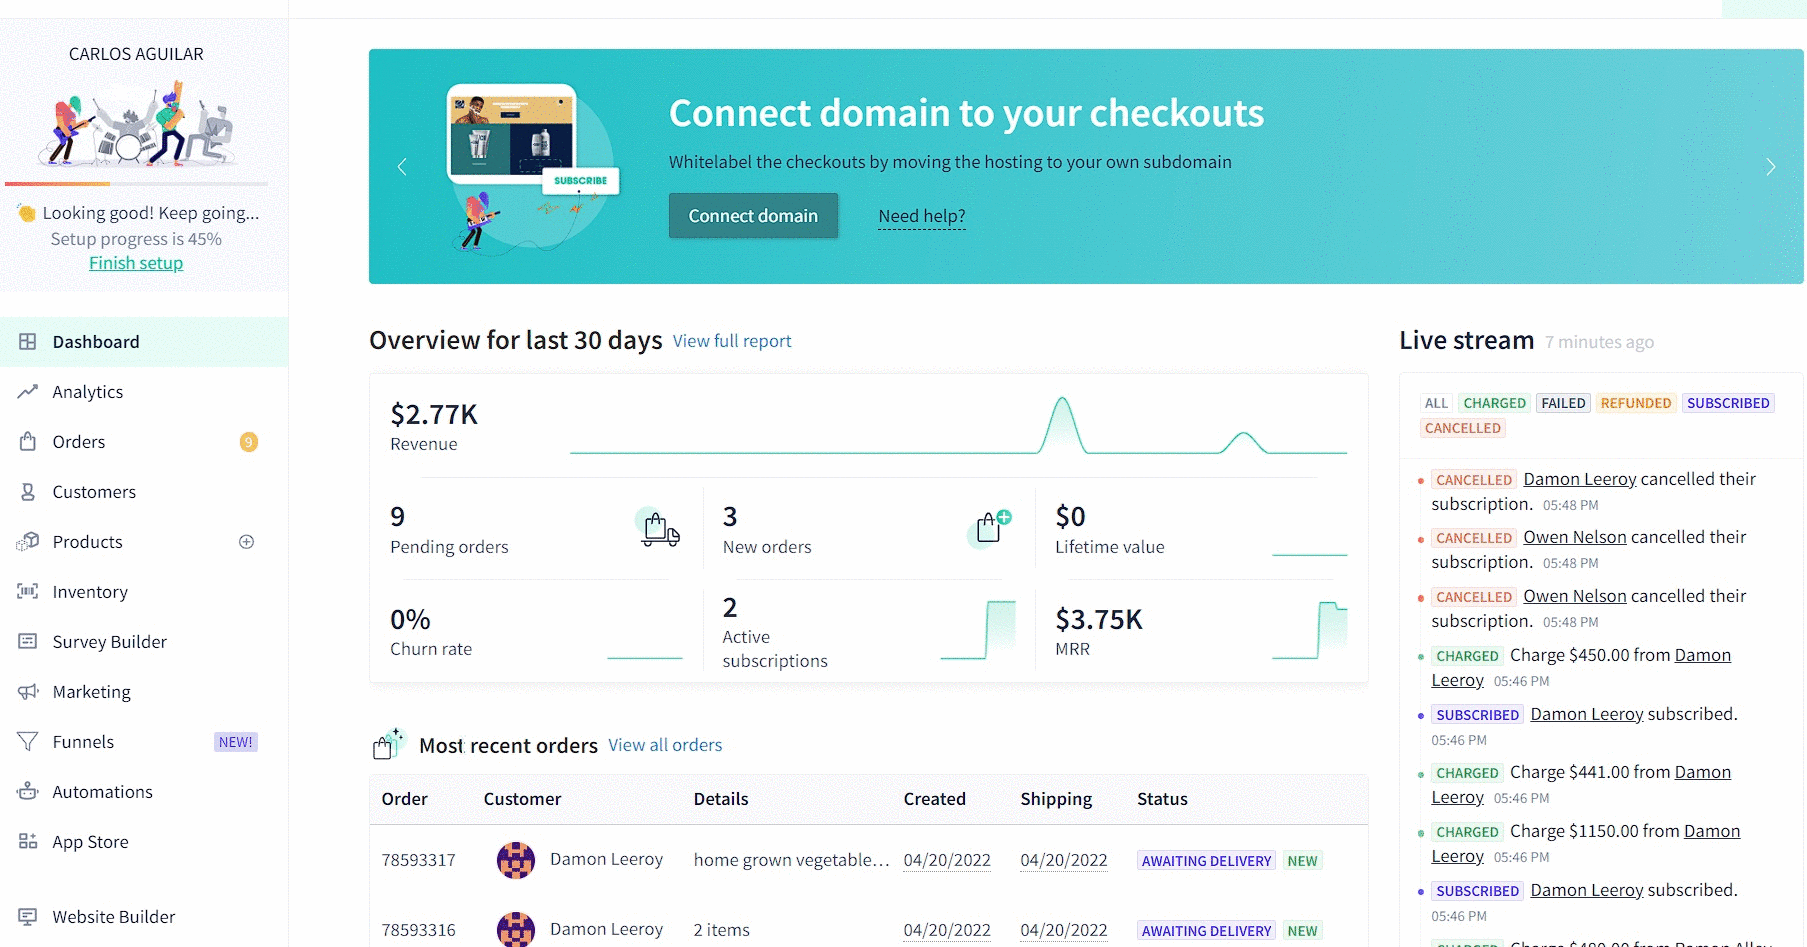
Task: Click the 2 items details cell
Action: [x=721, y=930]
